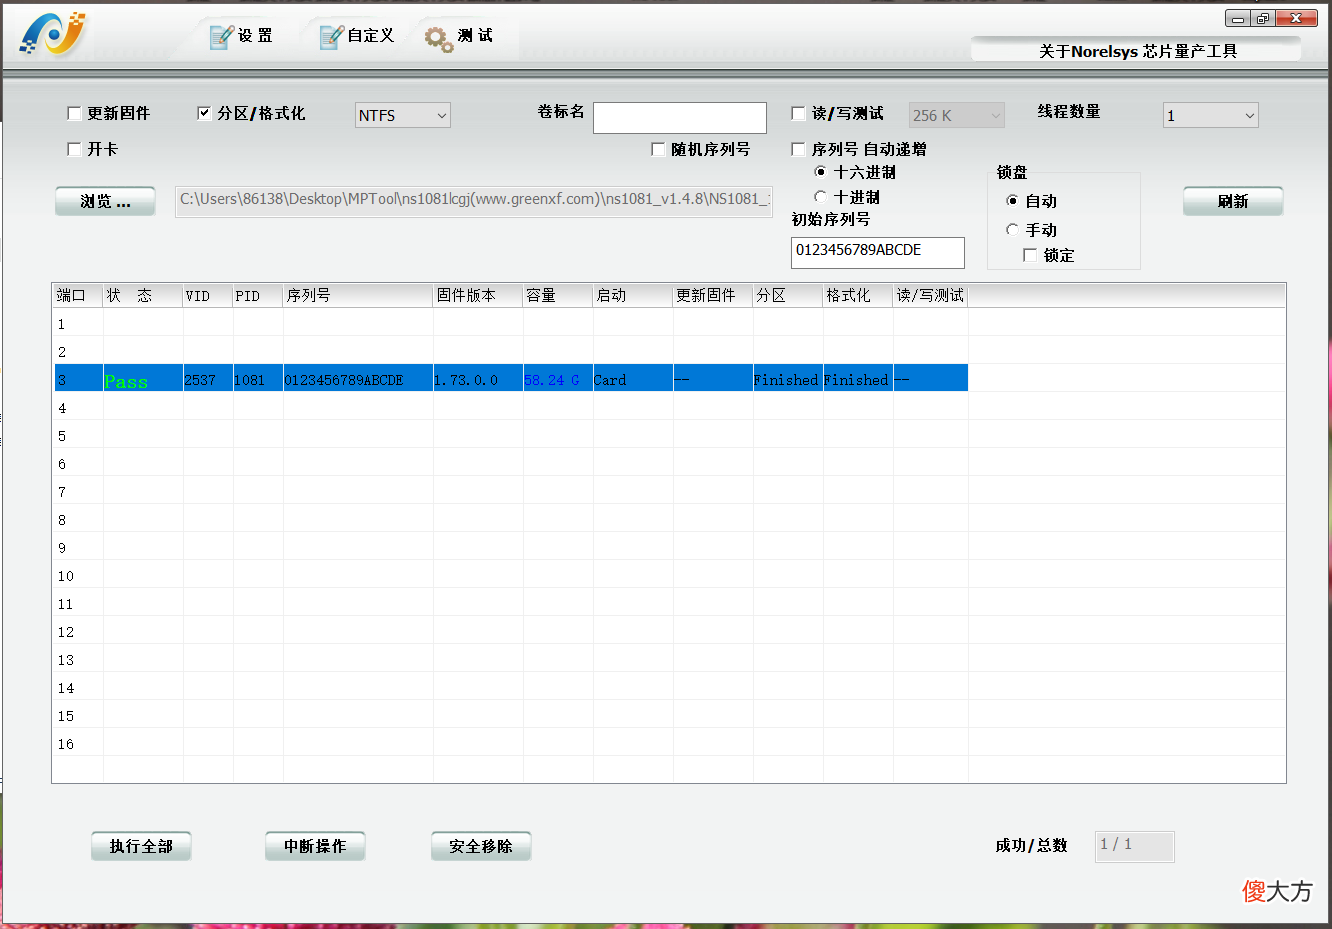This screenshot has width=1332, height=929.
Task: Click the 自定义 notepad icon
Action: coord(331,37)
